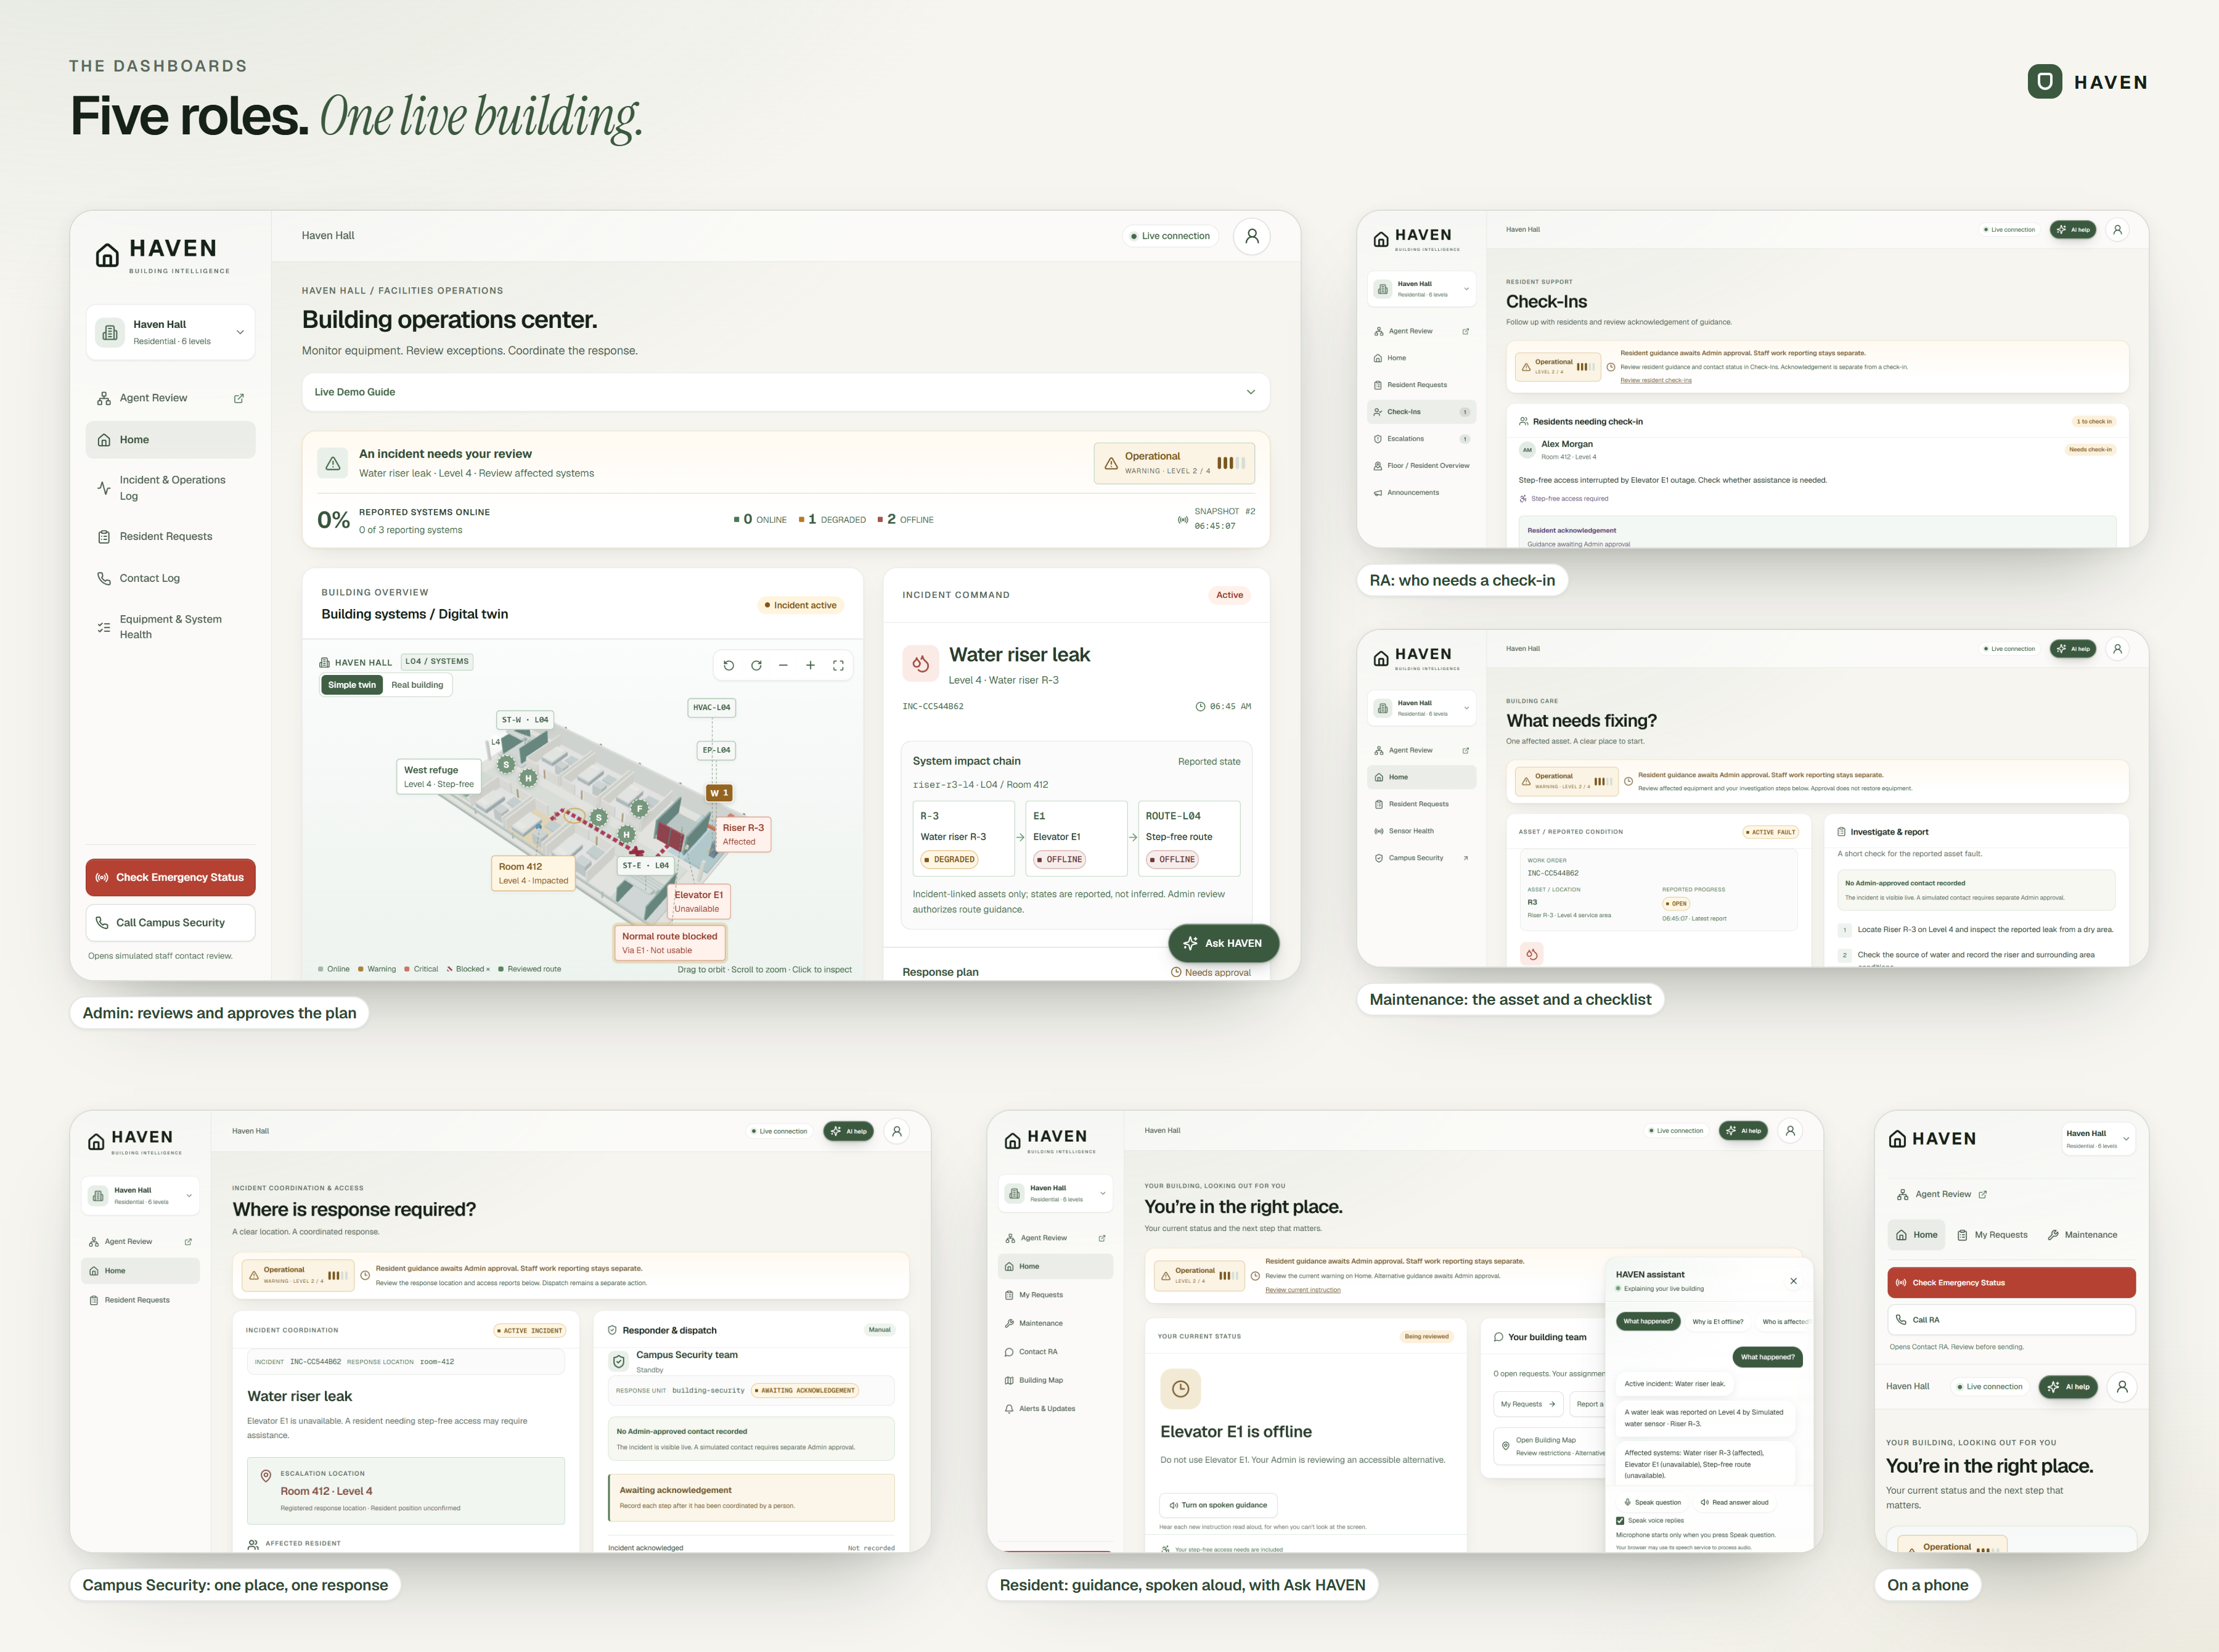Zoom out the digital twin with minus icon
Image resolution: width=2219 pixels, height=1652 pixels.
pyautogui.click(x=783, y=665)
